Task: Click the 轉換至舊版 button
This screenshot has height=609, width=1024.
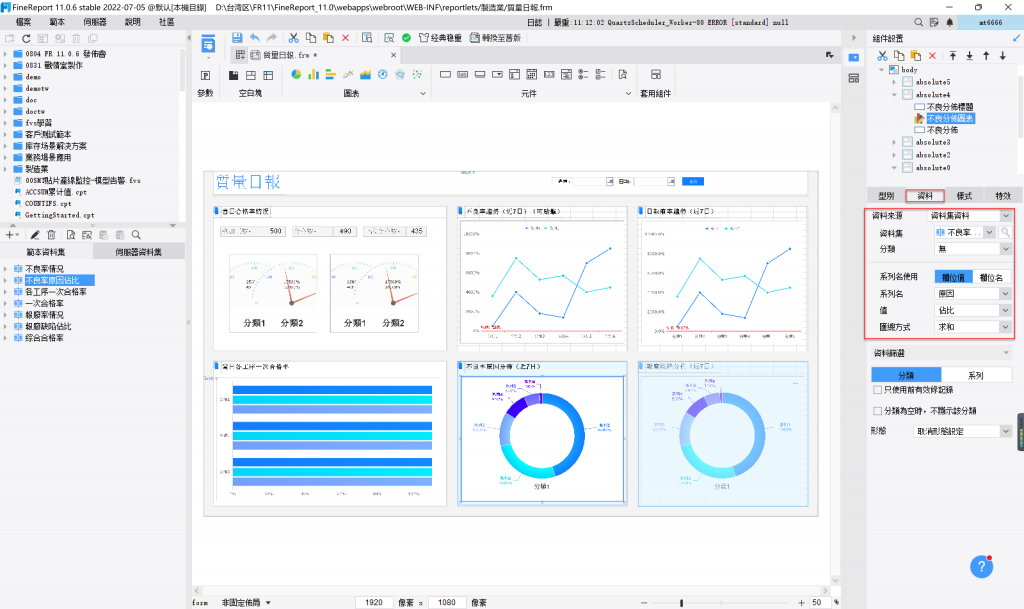Action: coord(496,38)
